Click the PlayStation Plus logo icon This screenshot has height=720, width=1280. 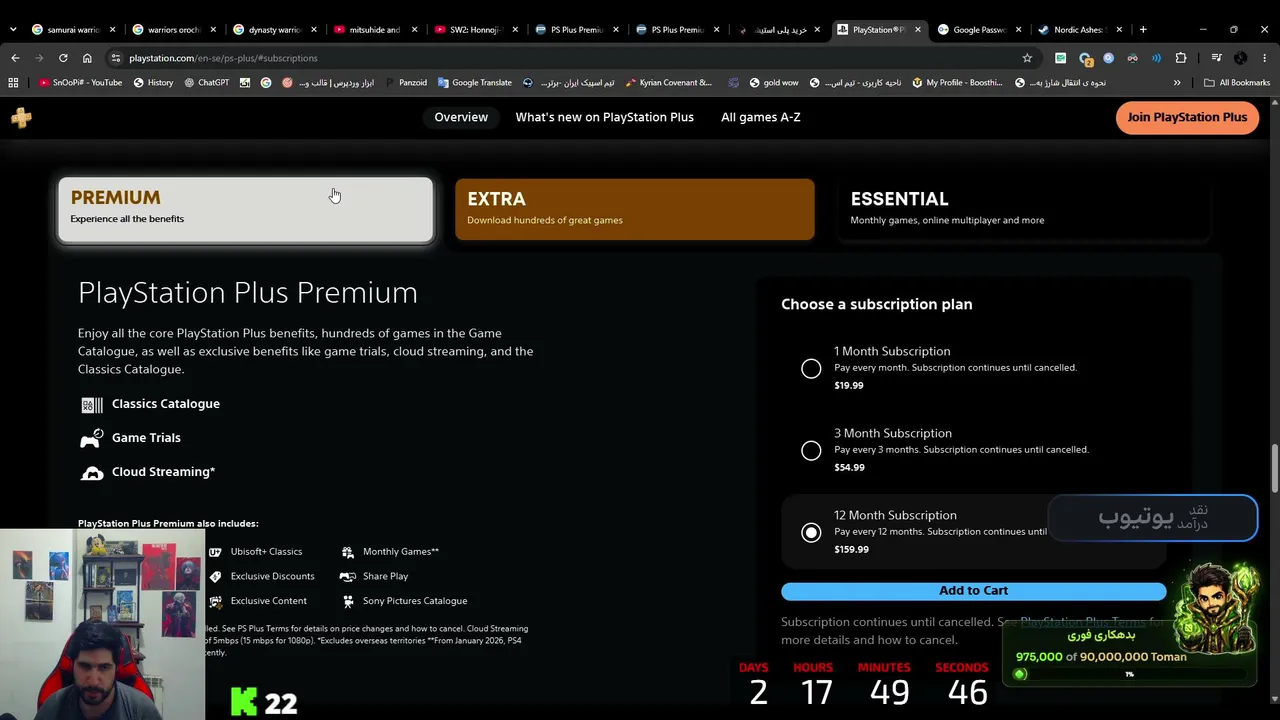point(21,118)
